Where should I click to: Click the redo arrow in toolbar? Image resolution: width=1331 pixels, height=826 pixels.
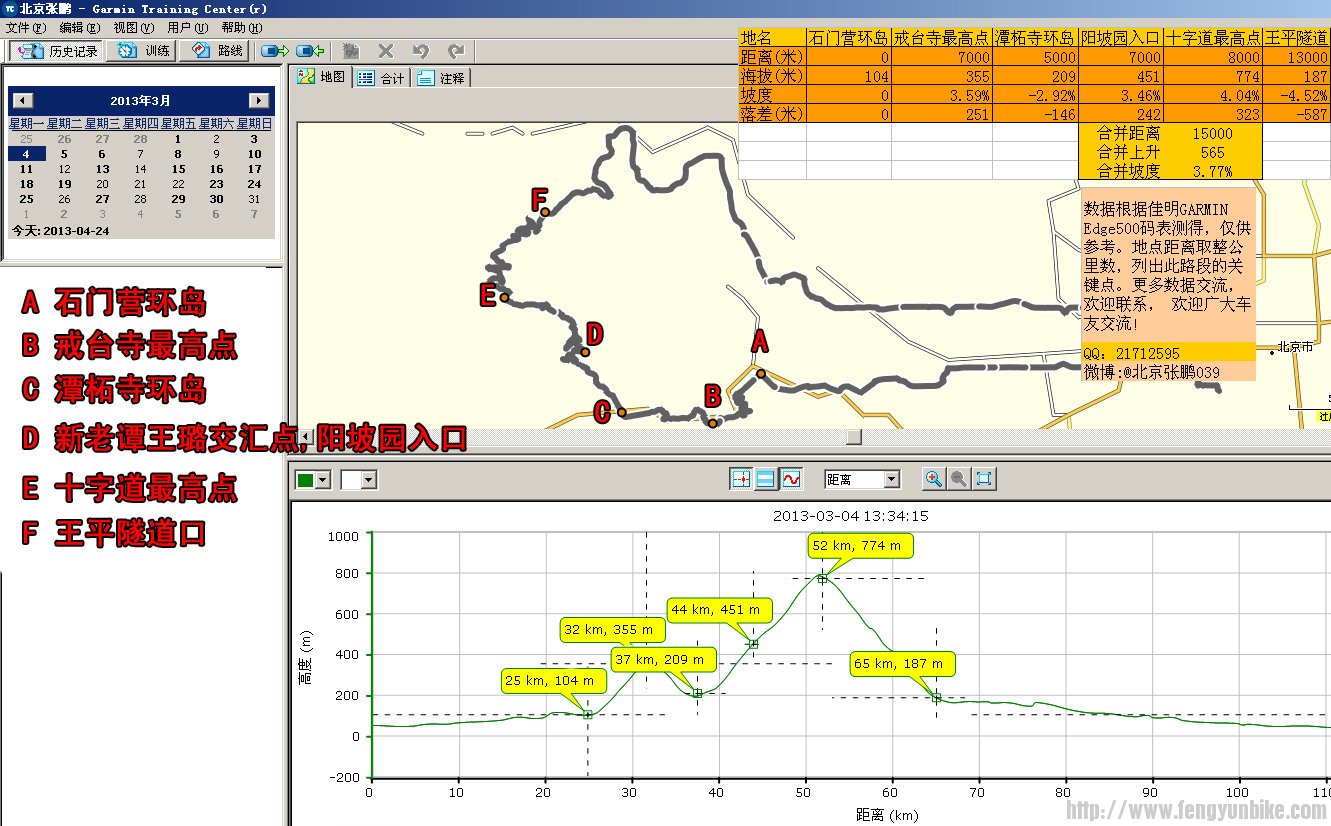456,50
